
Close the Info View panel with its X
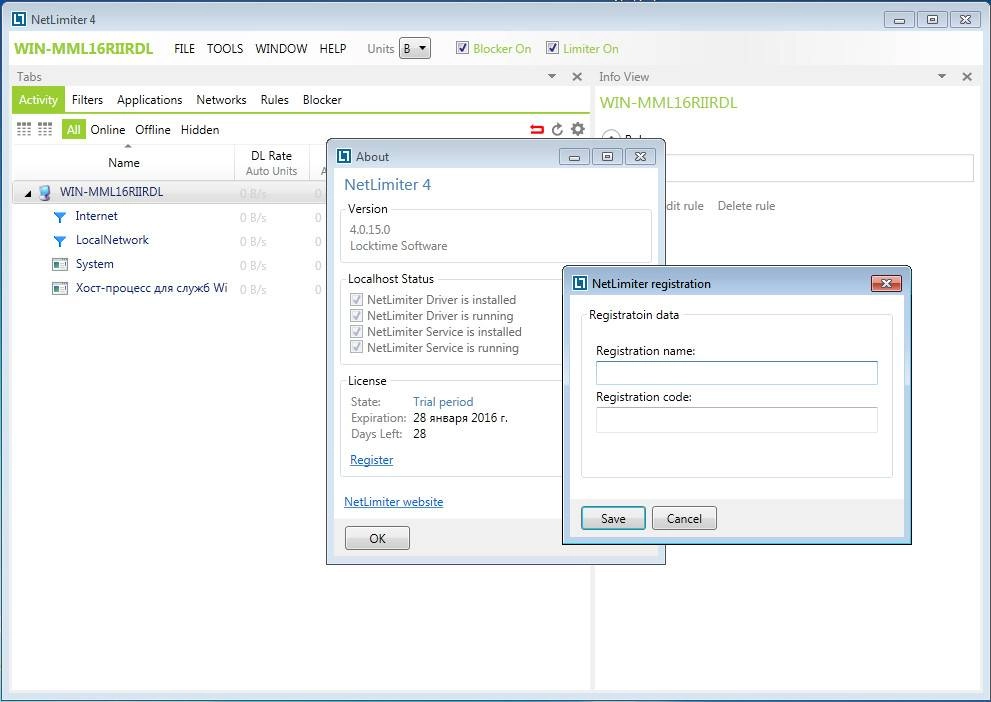[966, 76]
